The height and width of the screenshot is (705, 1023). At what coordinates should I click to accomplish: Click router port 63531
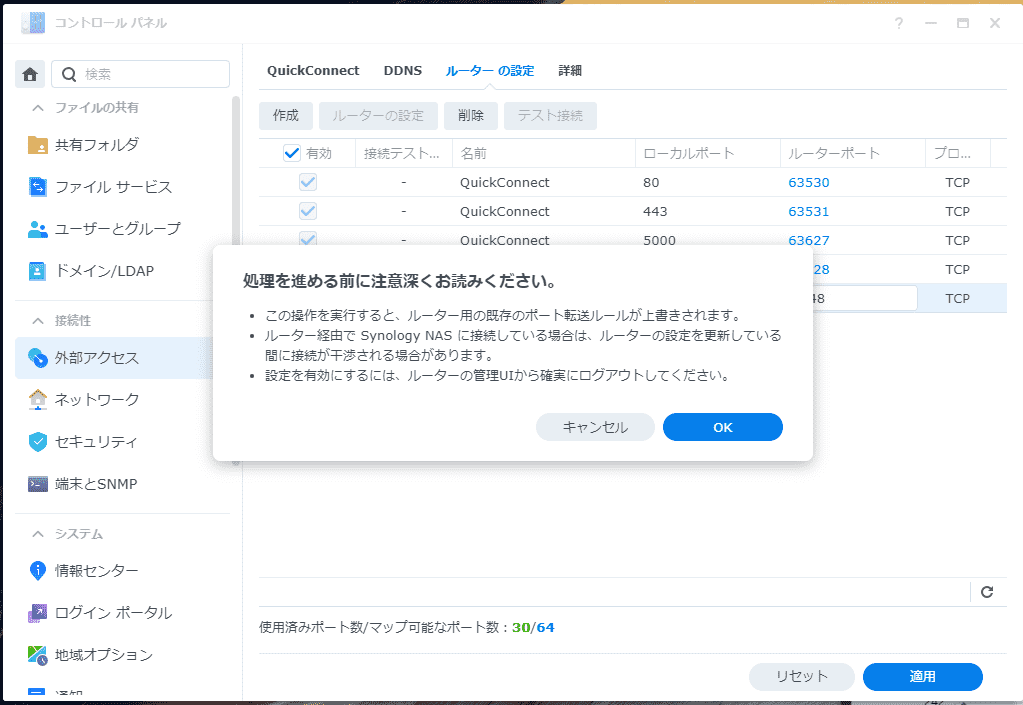808,211
